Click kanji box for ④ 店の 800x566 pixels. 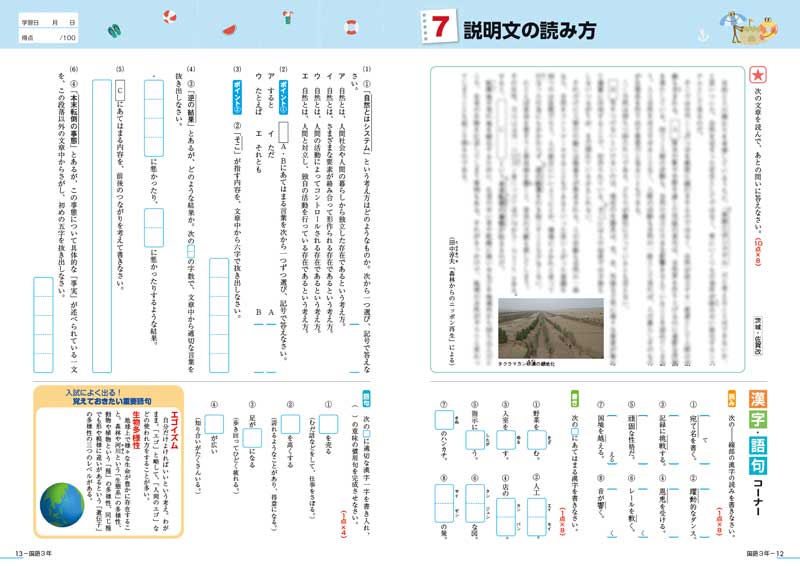tap(506, 517)
